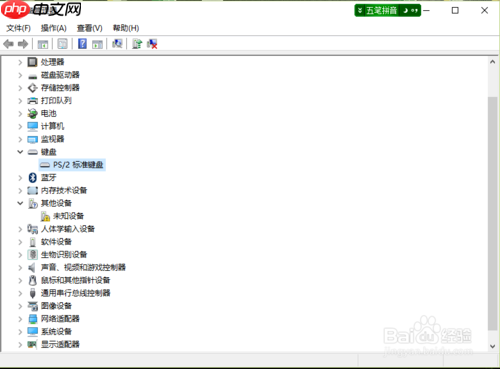500x369 pixels.
Task: Click the blue question mark Help icon
Action: pos(82,44)
